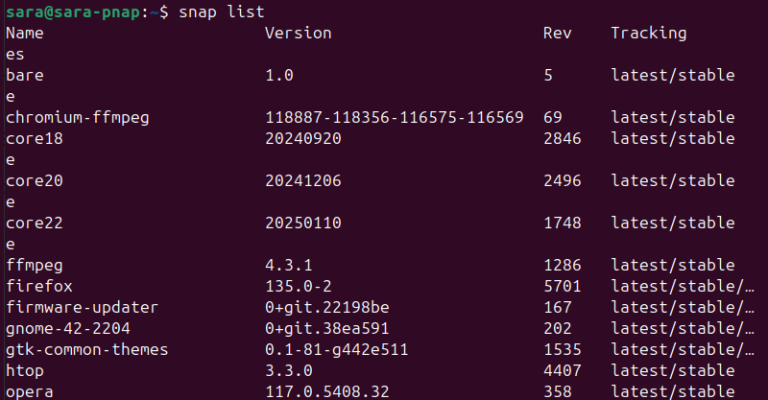
Task: Click the core22 revision number 1748
Action: click(560, 223)
